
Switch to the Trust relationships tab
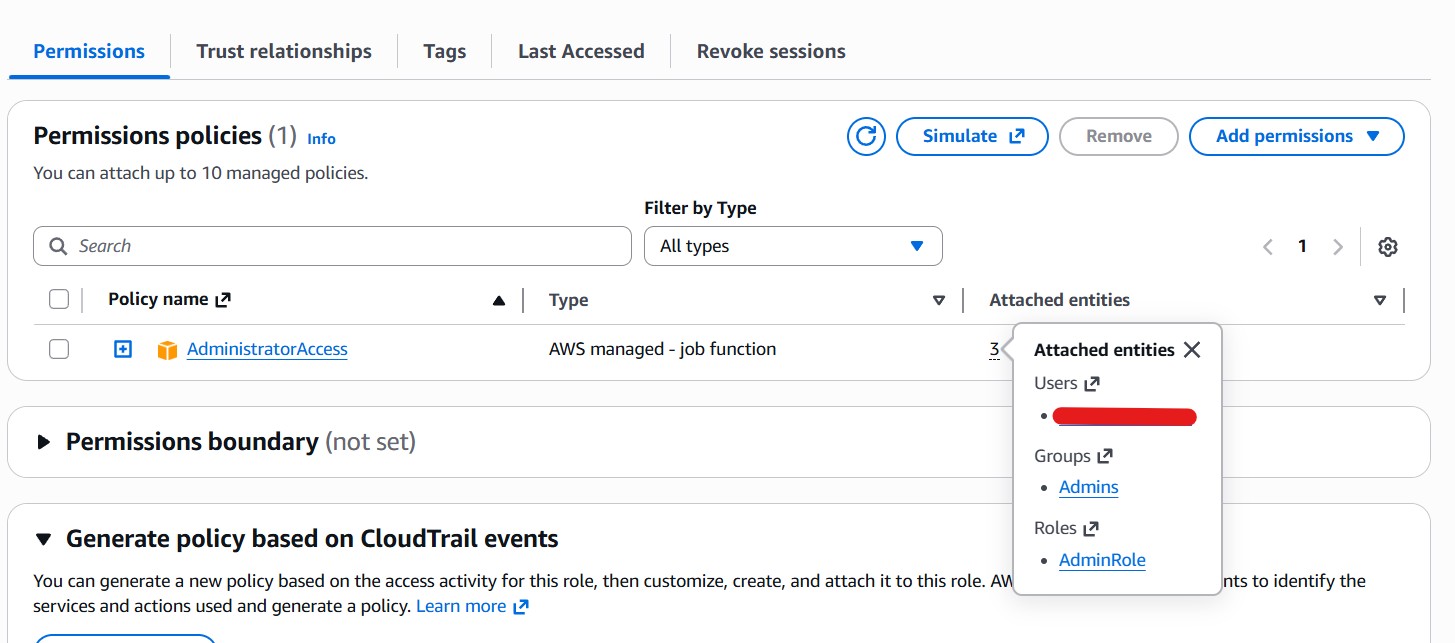[x=283, y=50]
